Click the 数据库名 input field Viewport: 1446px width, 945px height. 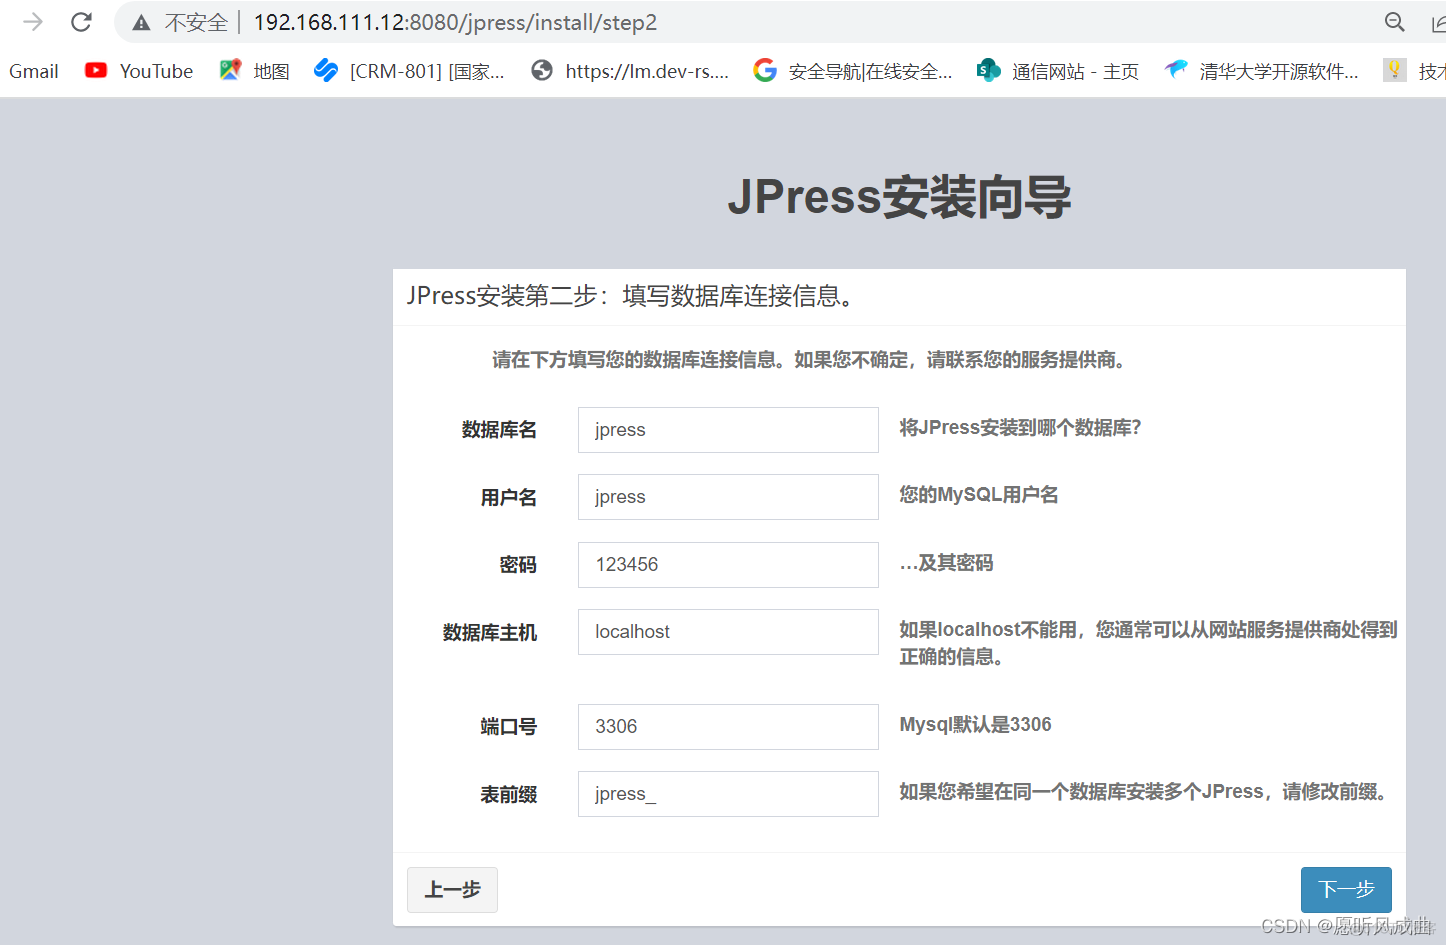[x=728, y=430]
